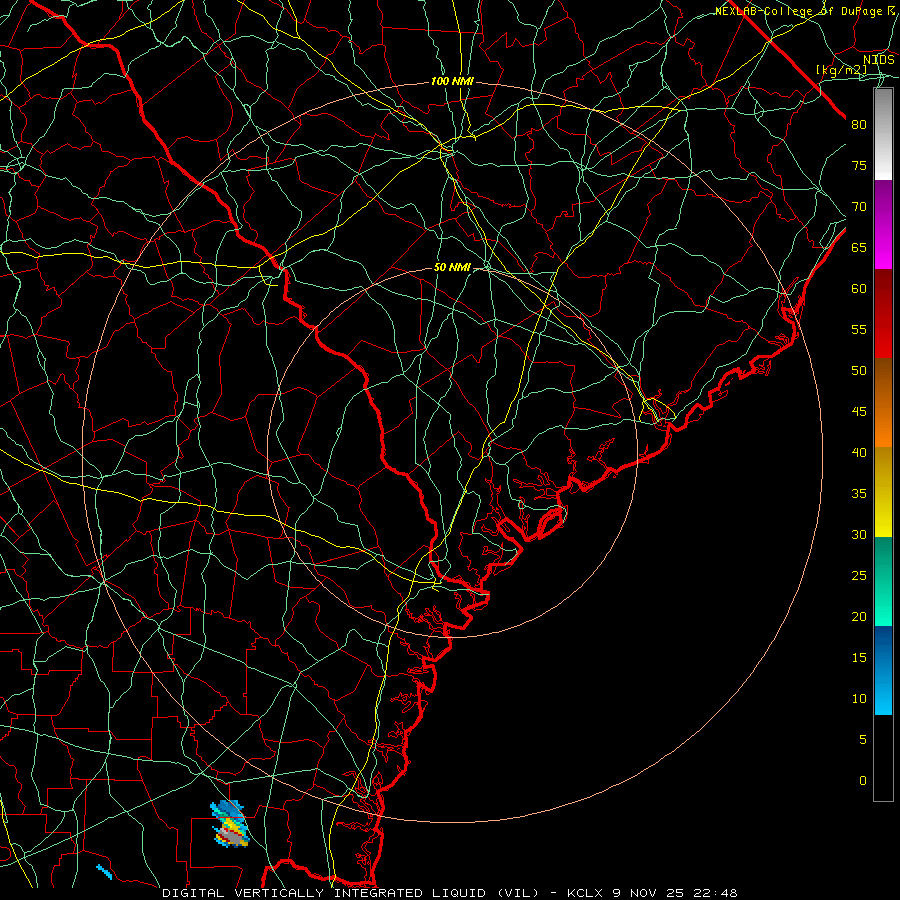Image resolution: width=900 pixels, height=900 pixels.
Task: Select the red segment of the color scale
Action: [x=883, y=314]
